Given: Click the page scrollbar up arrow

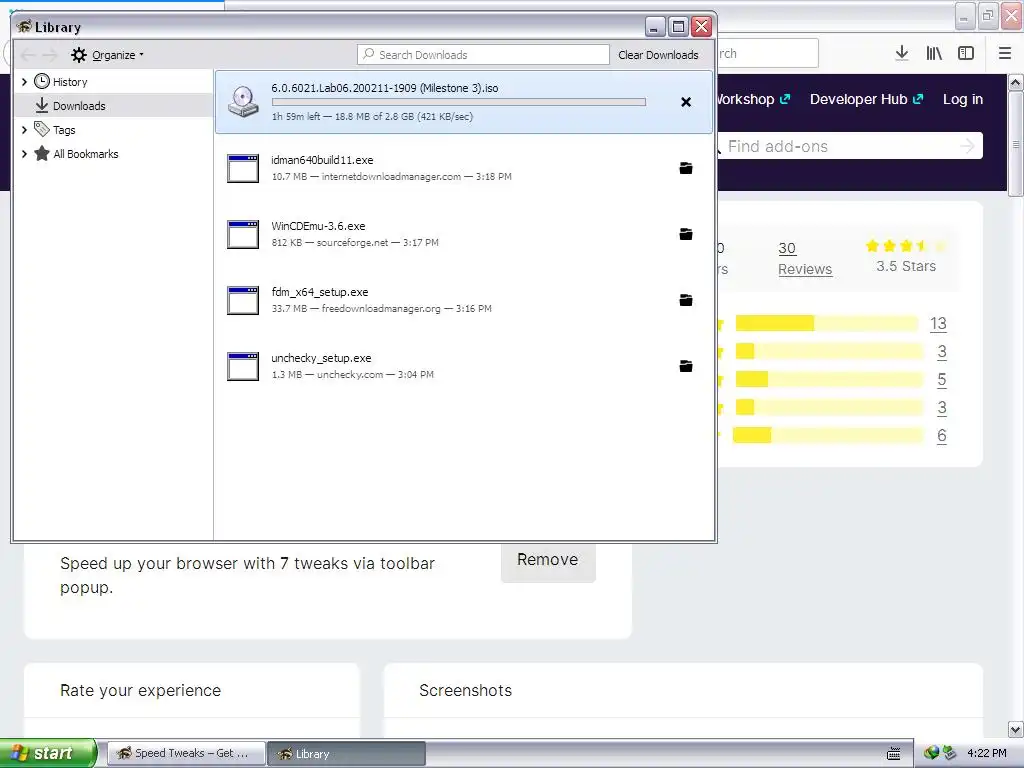Looking at the screenshot, I should pyautogui.click(x=1016, y=83).
